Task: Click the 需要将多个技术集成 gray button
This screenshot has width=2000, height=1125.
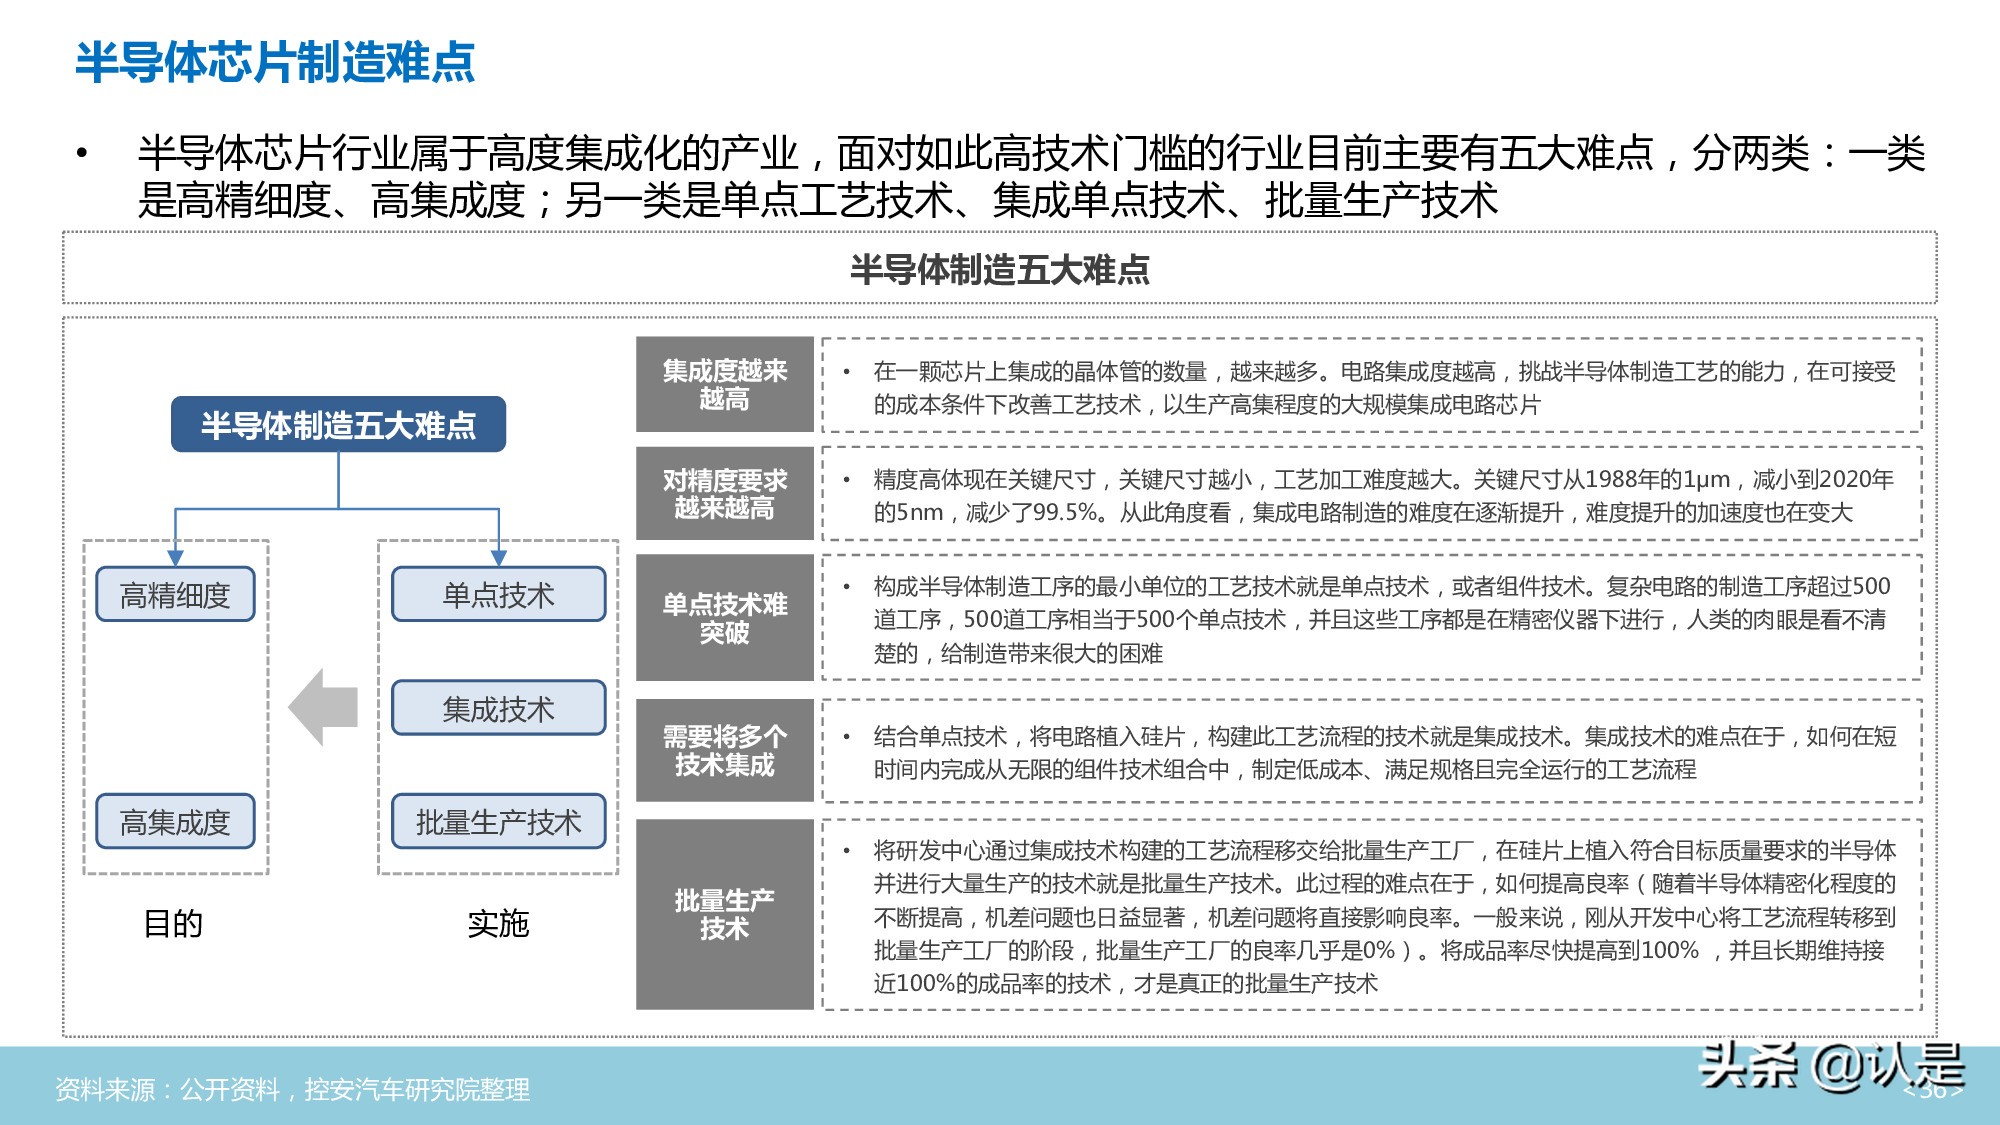Action: coord(725,747)
